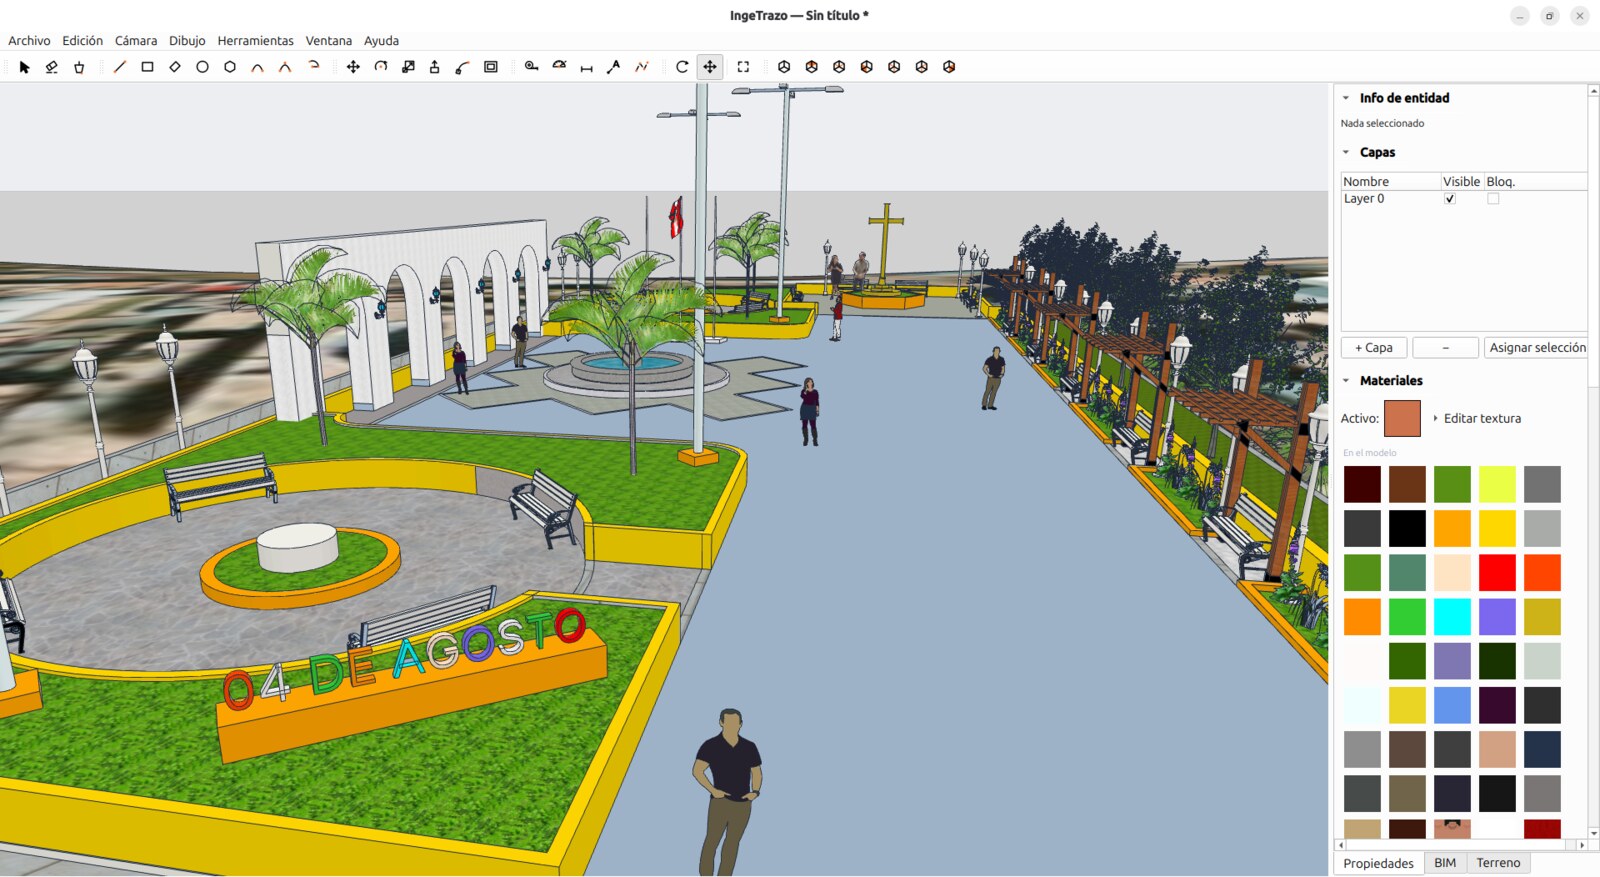Activate the Orbit camera tool

pos(682,67)
